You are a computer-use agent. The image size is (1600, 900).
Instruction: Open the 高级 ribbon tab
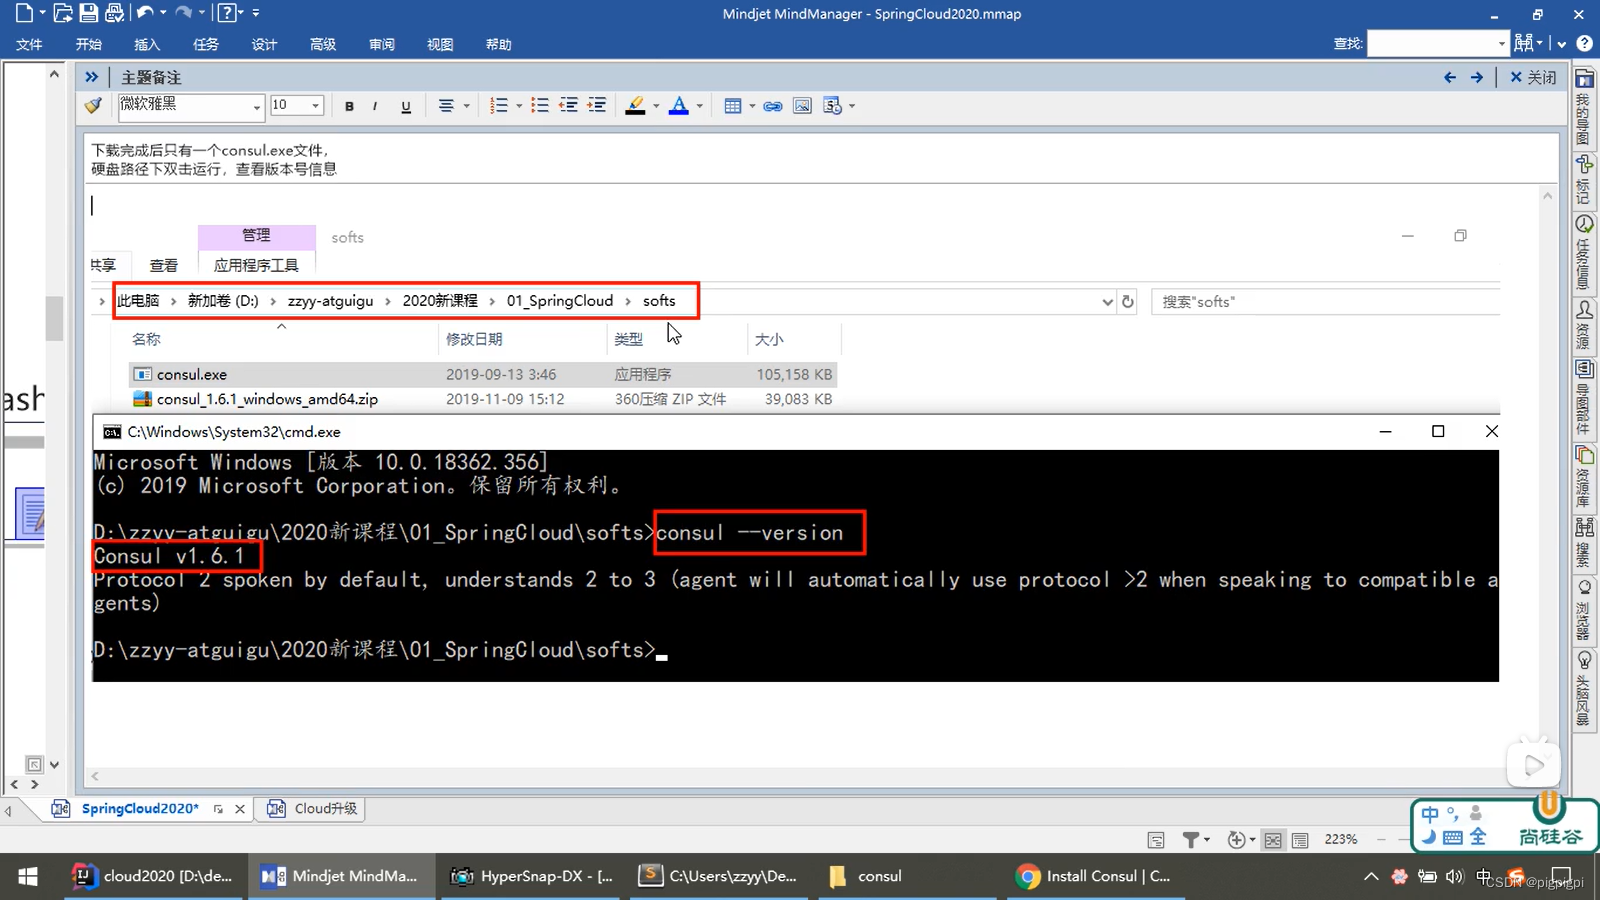tap(323, 44)
